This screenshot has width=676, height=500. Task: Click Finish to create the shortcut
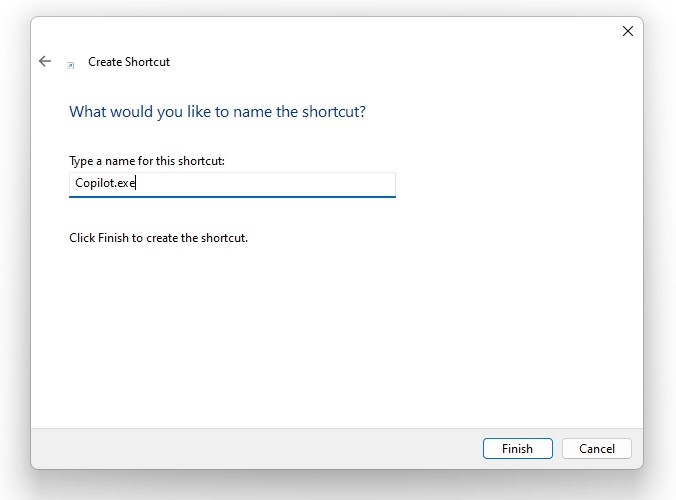click(x=517, y=449)
